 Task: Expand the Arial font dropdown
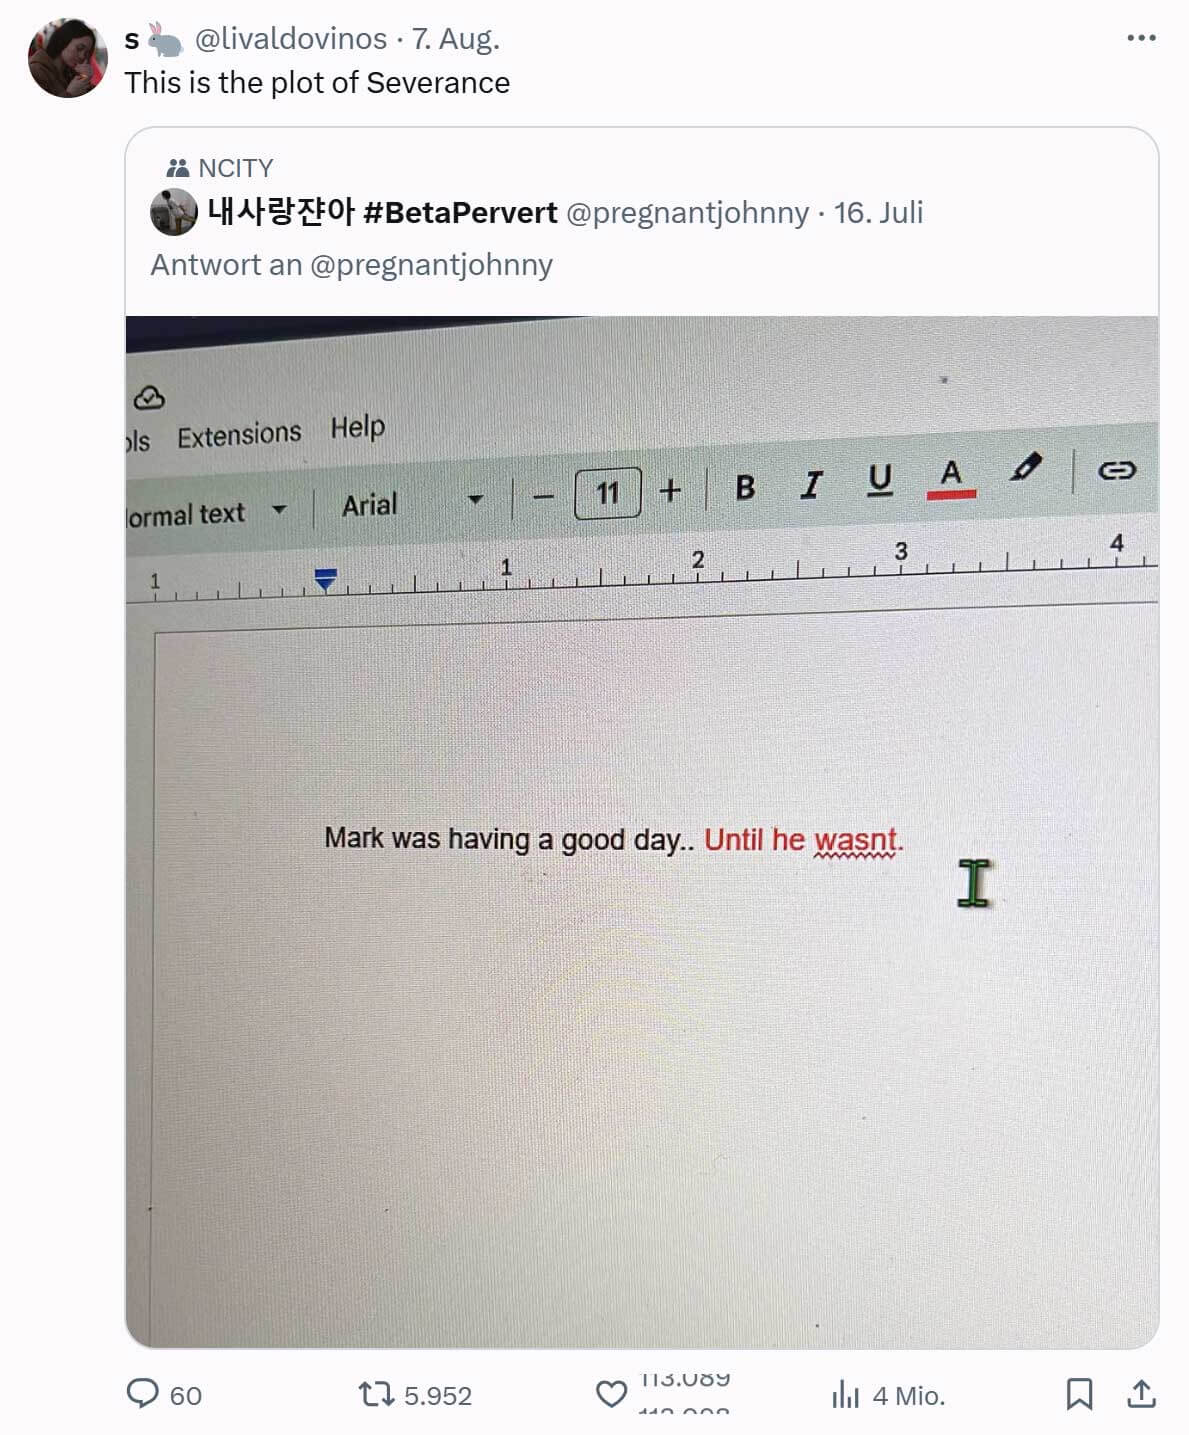(x=413, y=502)
